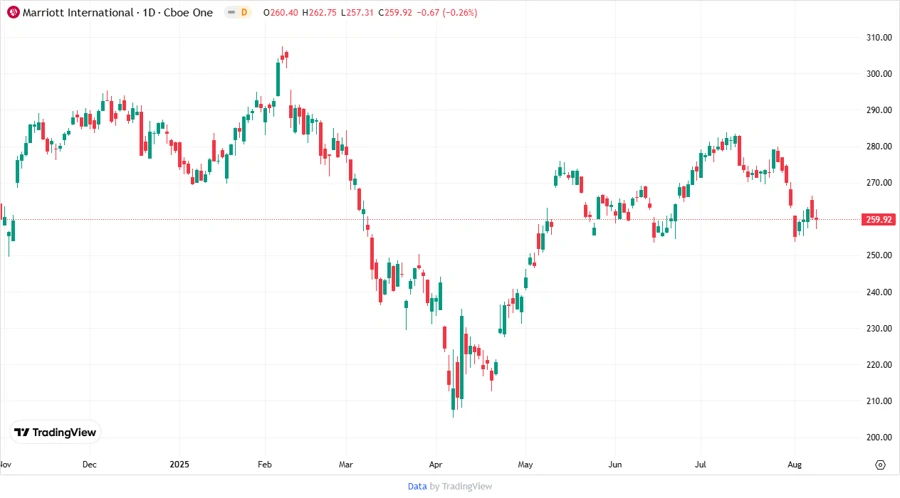Click the close value C259.92
The width and height of the screenshot is (900, 498).
tap(395, 13)
